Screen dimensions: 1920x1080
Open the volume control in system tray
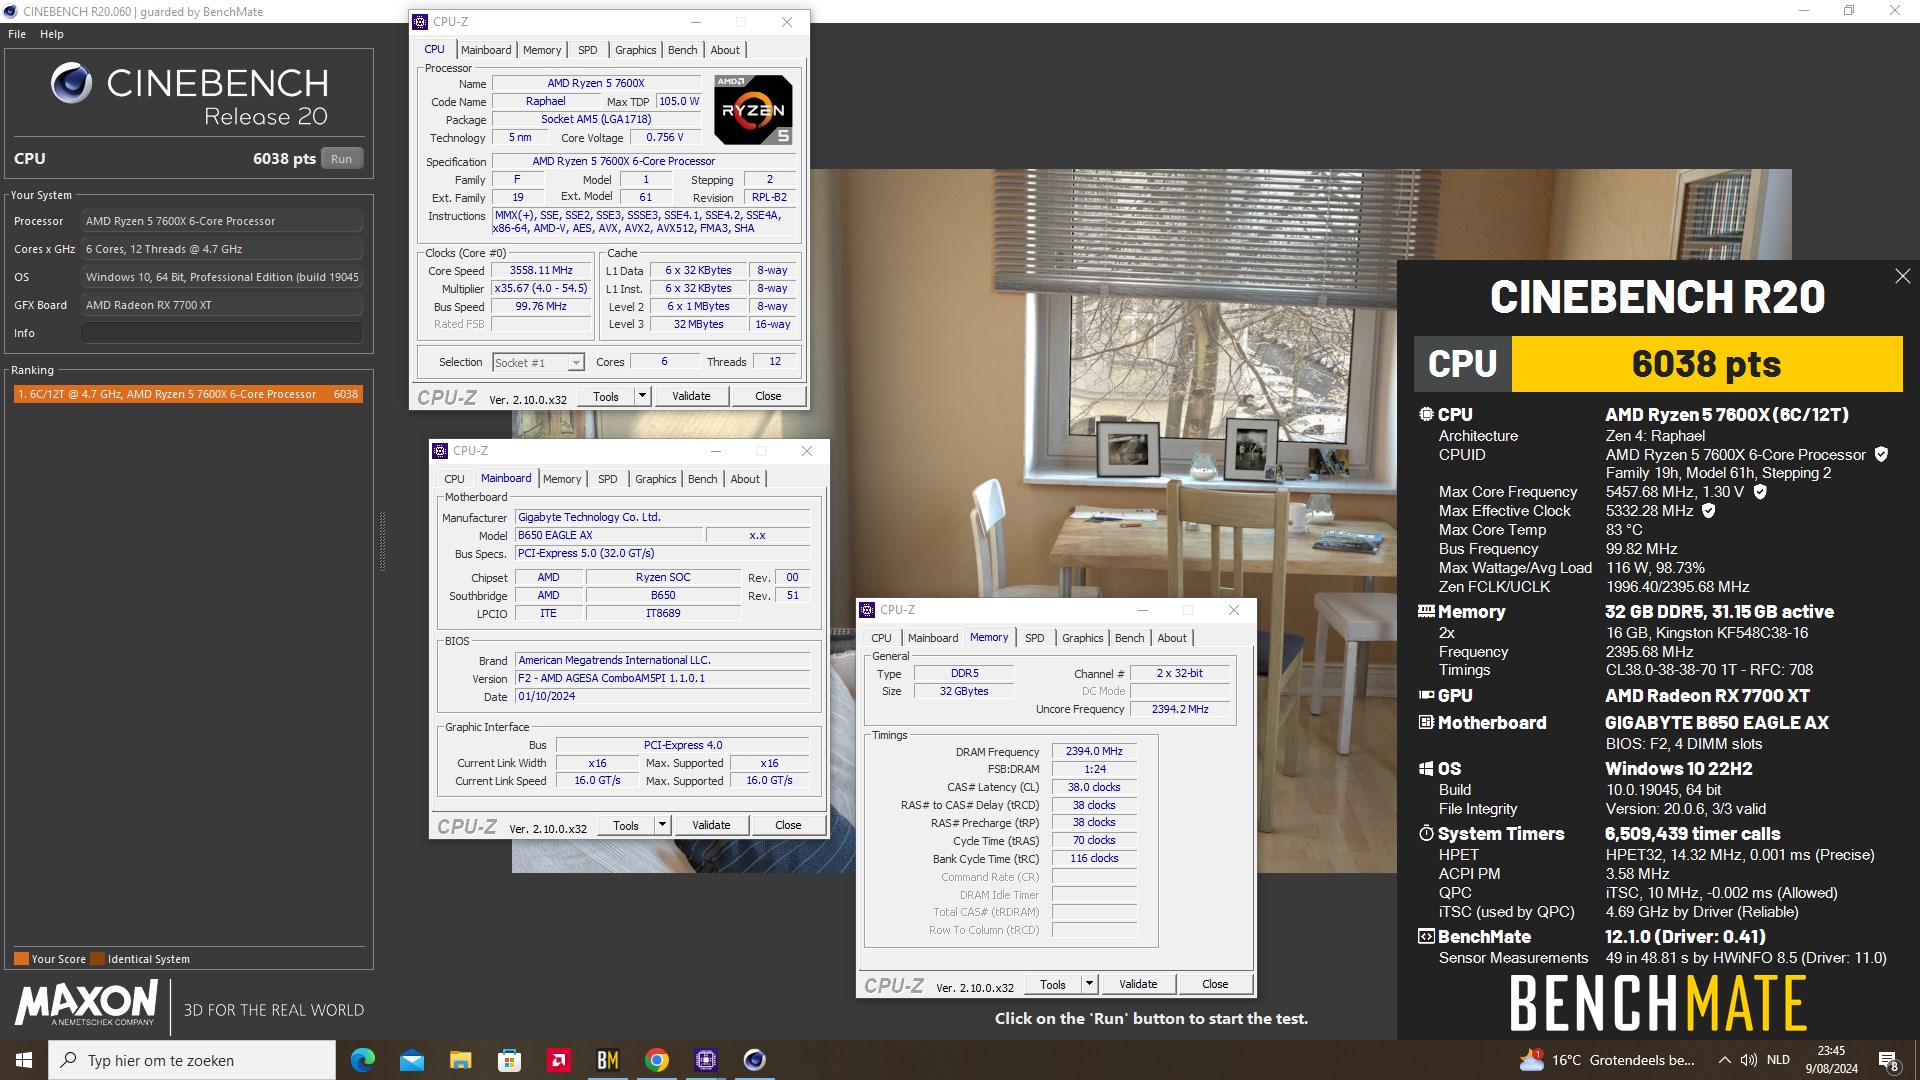[x=1748, y=1060]
